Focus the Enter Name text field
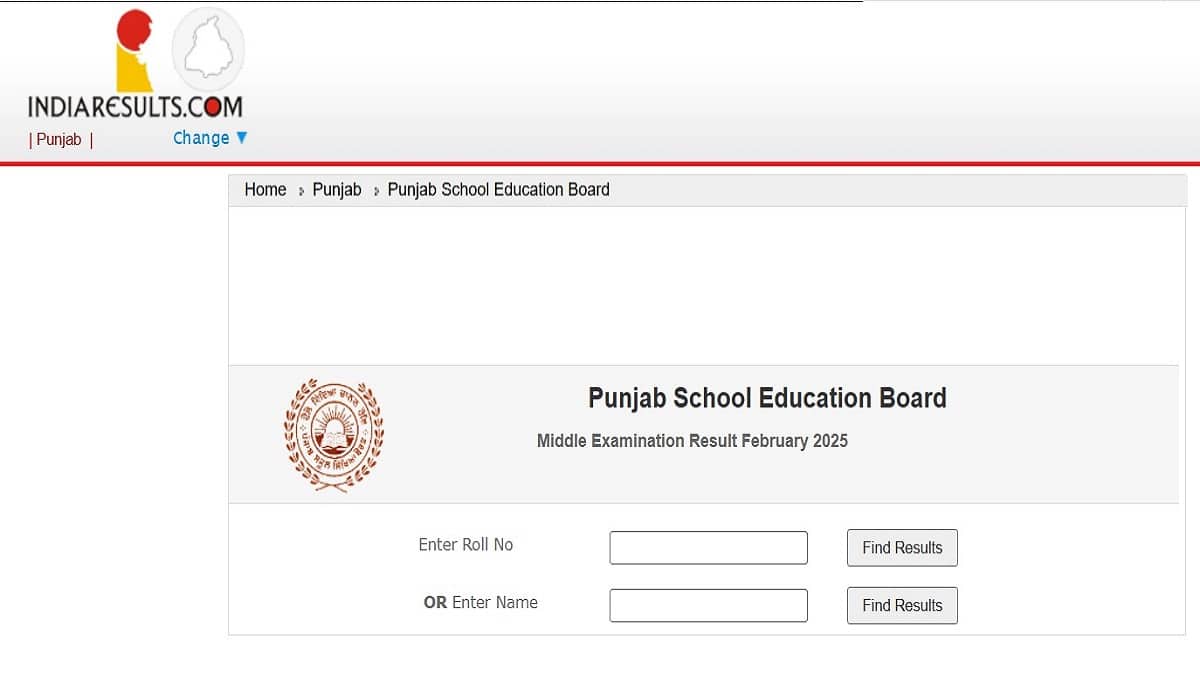The image size is (1200, 675). 708,606
